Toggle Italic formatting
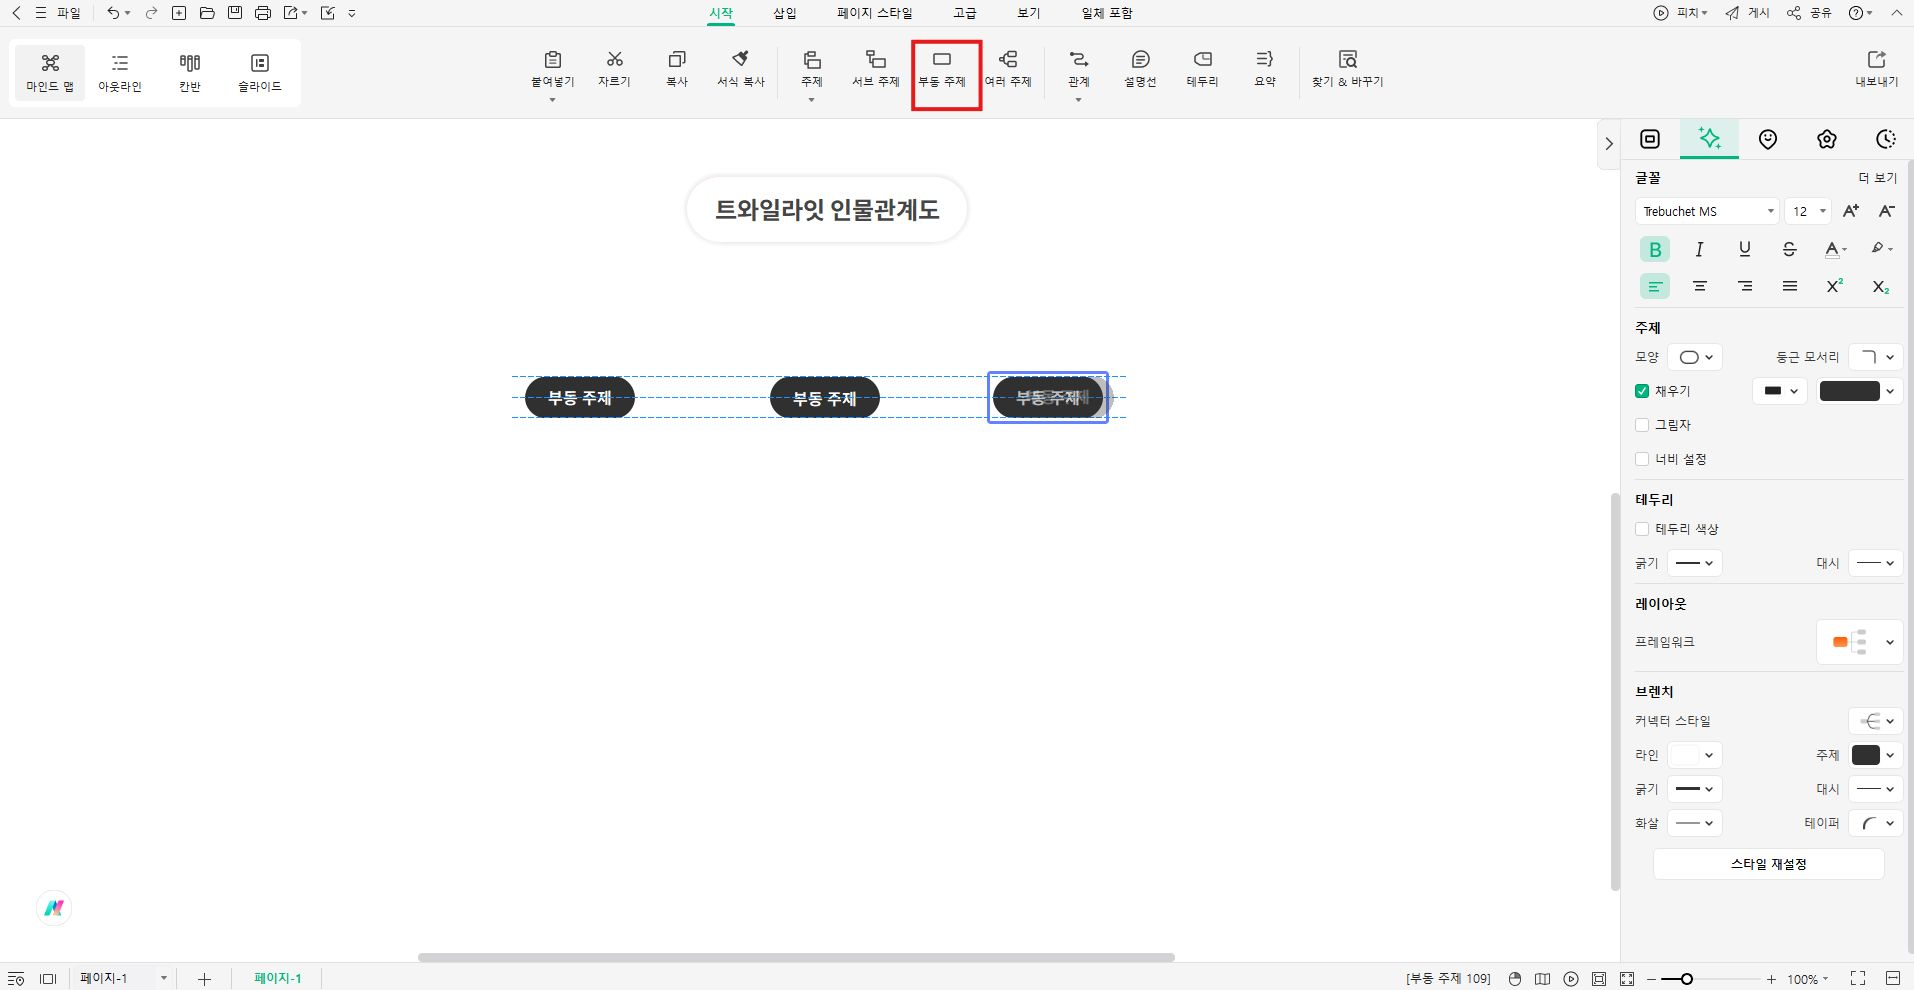The height and width of the screenshot is (990, 1914). coord(1699,249)
